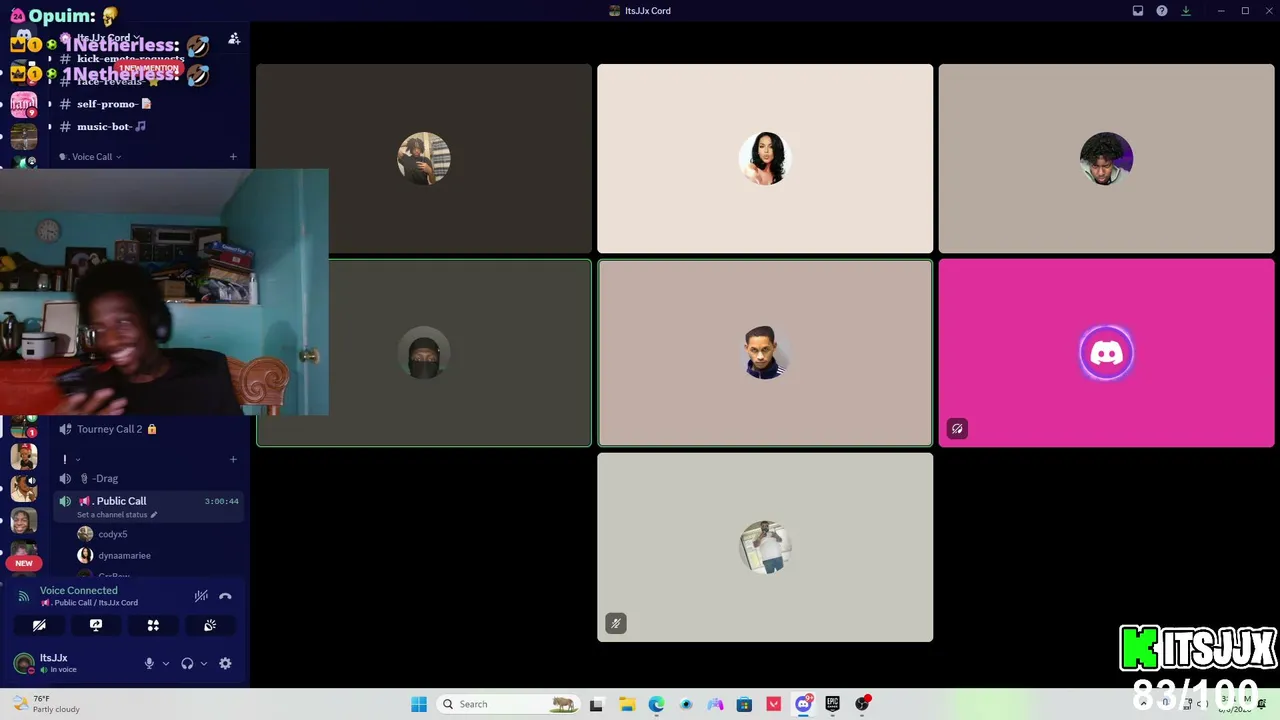Viewport: 1280px width, 720px height.
Task: Open the pink server icon with badge 9
Action: (x=24, y=104)
